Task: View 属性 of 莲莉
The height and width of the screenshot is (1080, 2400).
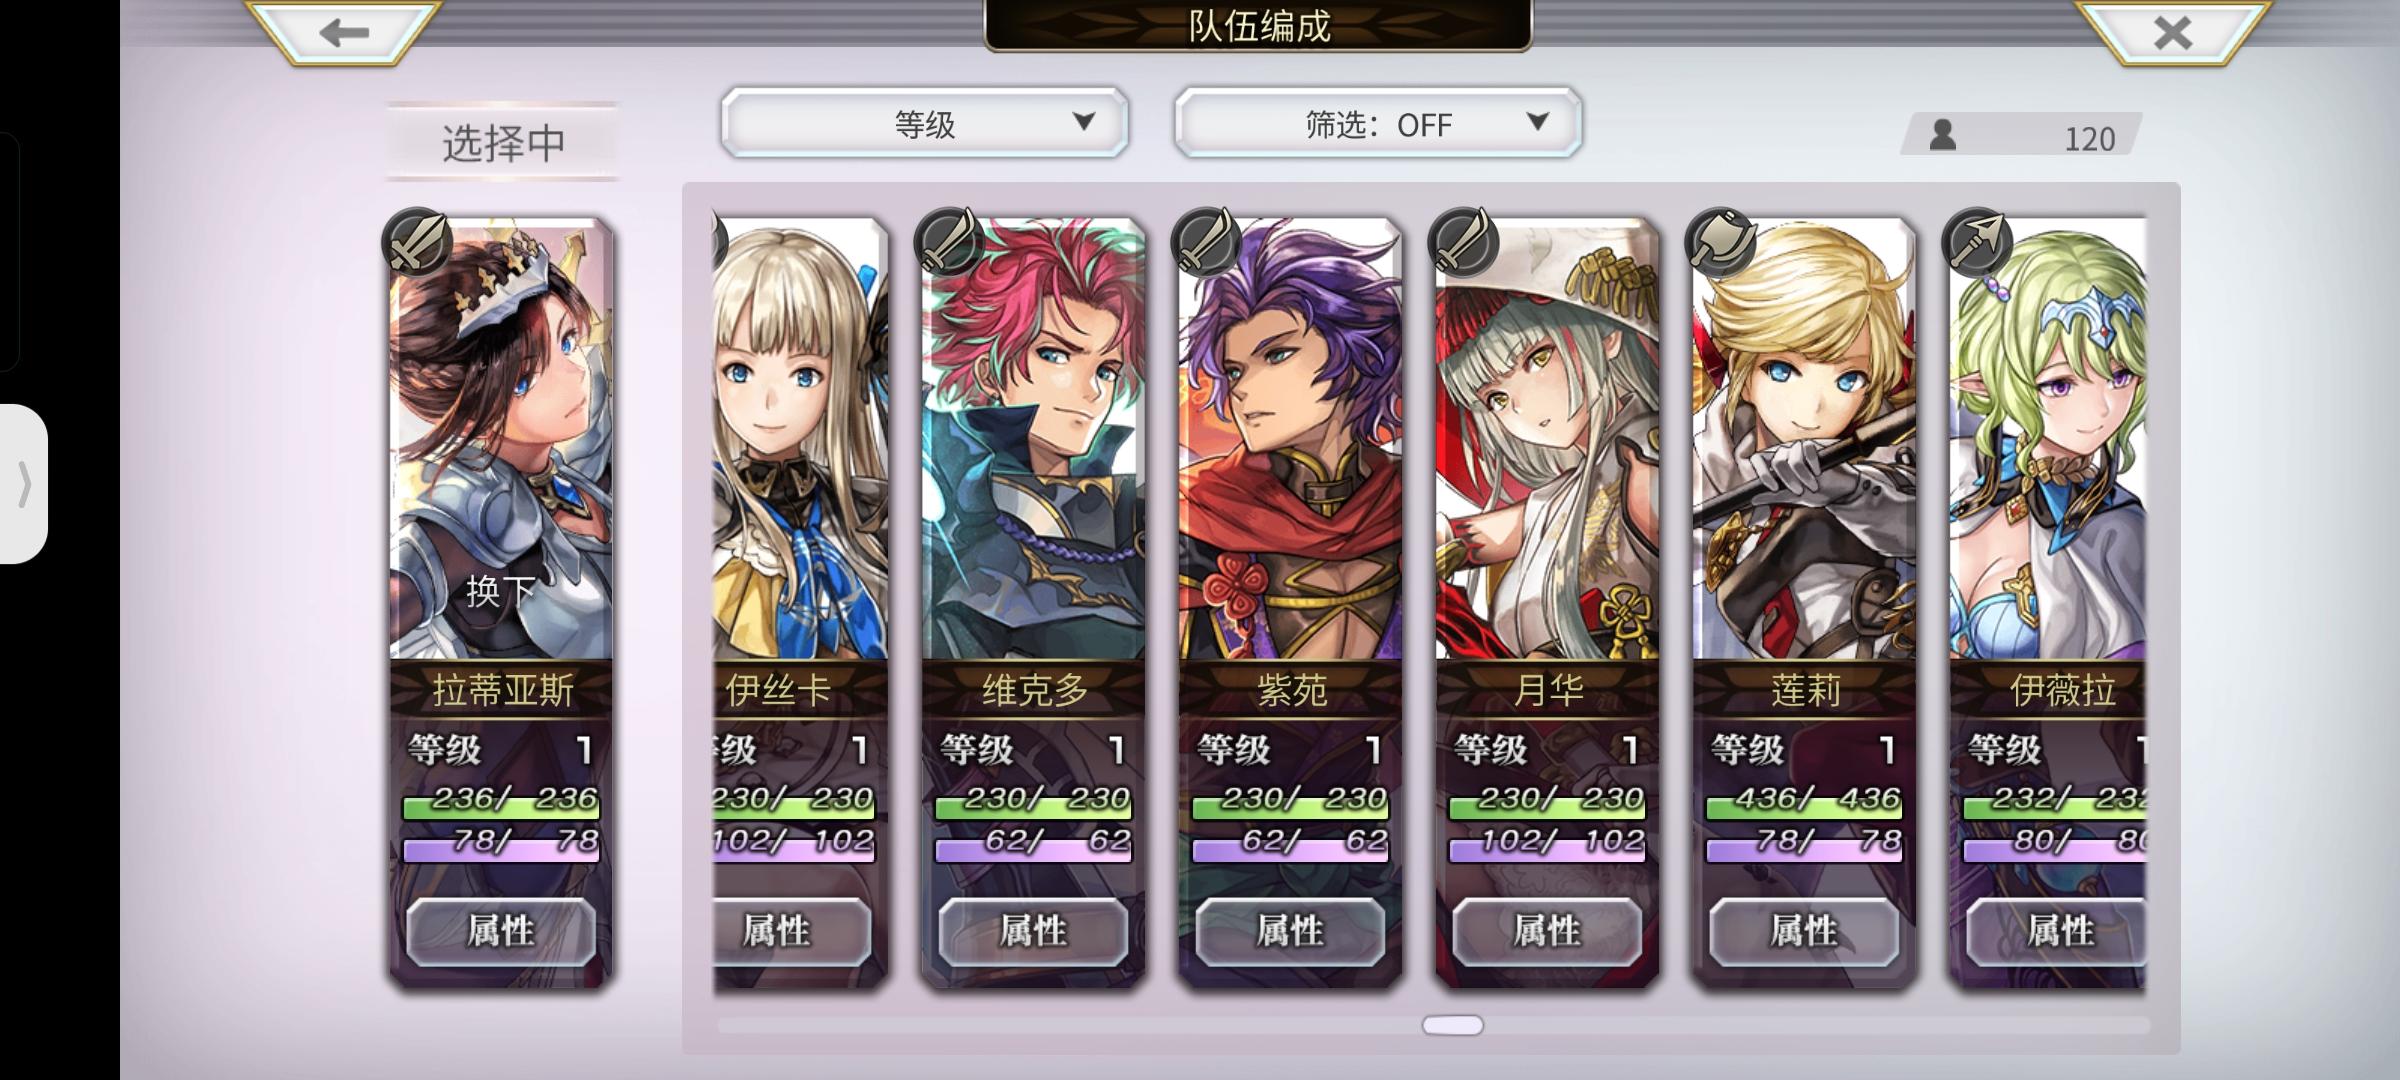Action: (x=1804, y=931)
